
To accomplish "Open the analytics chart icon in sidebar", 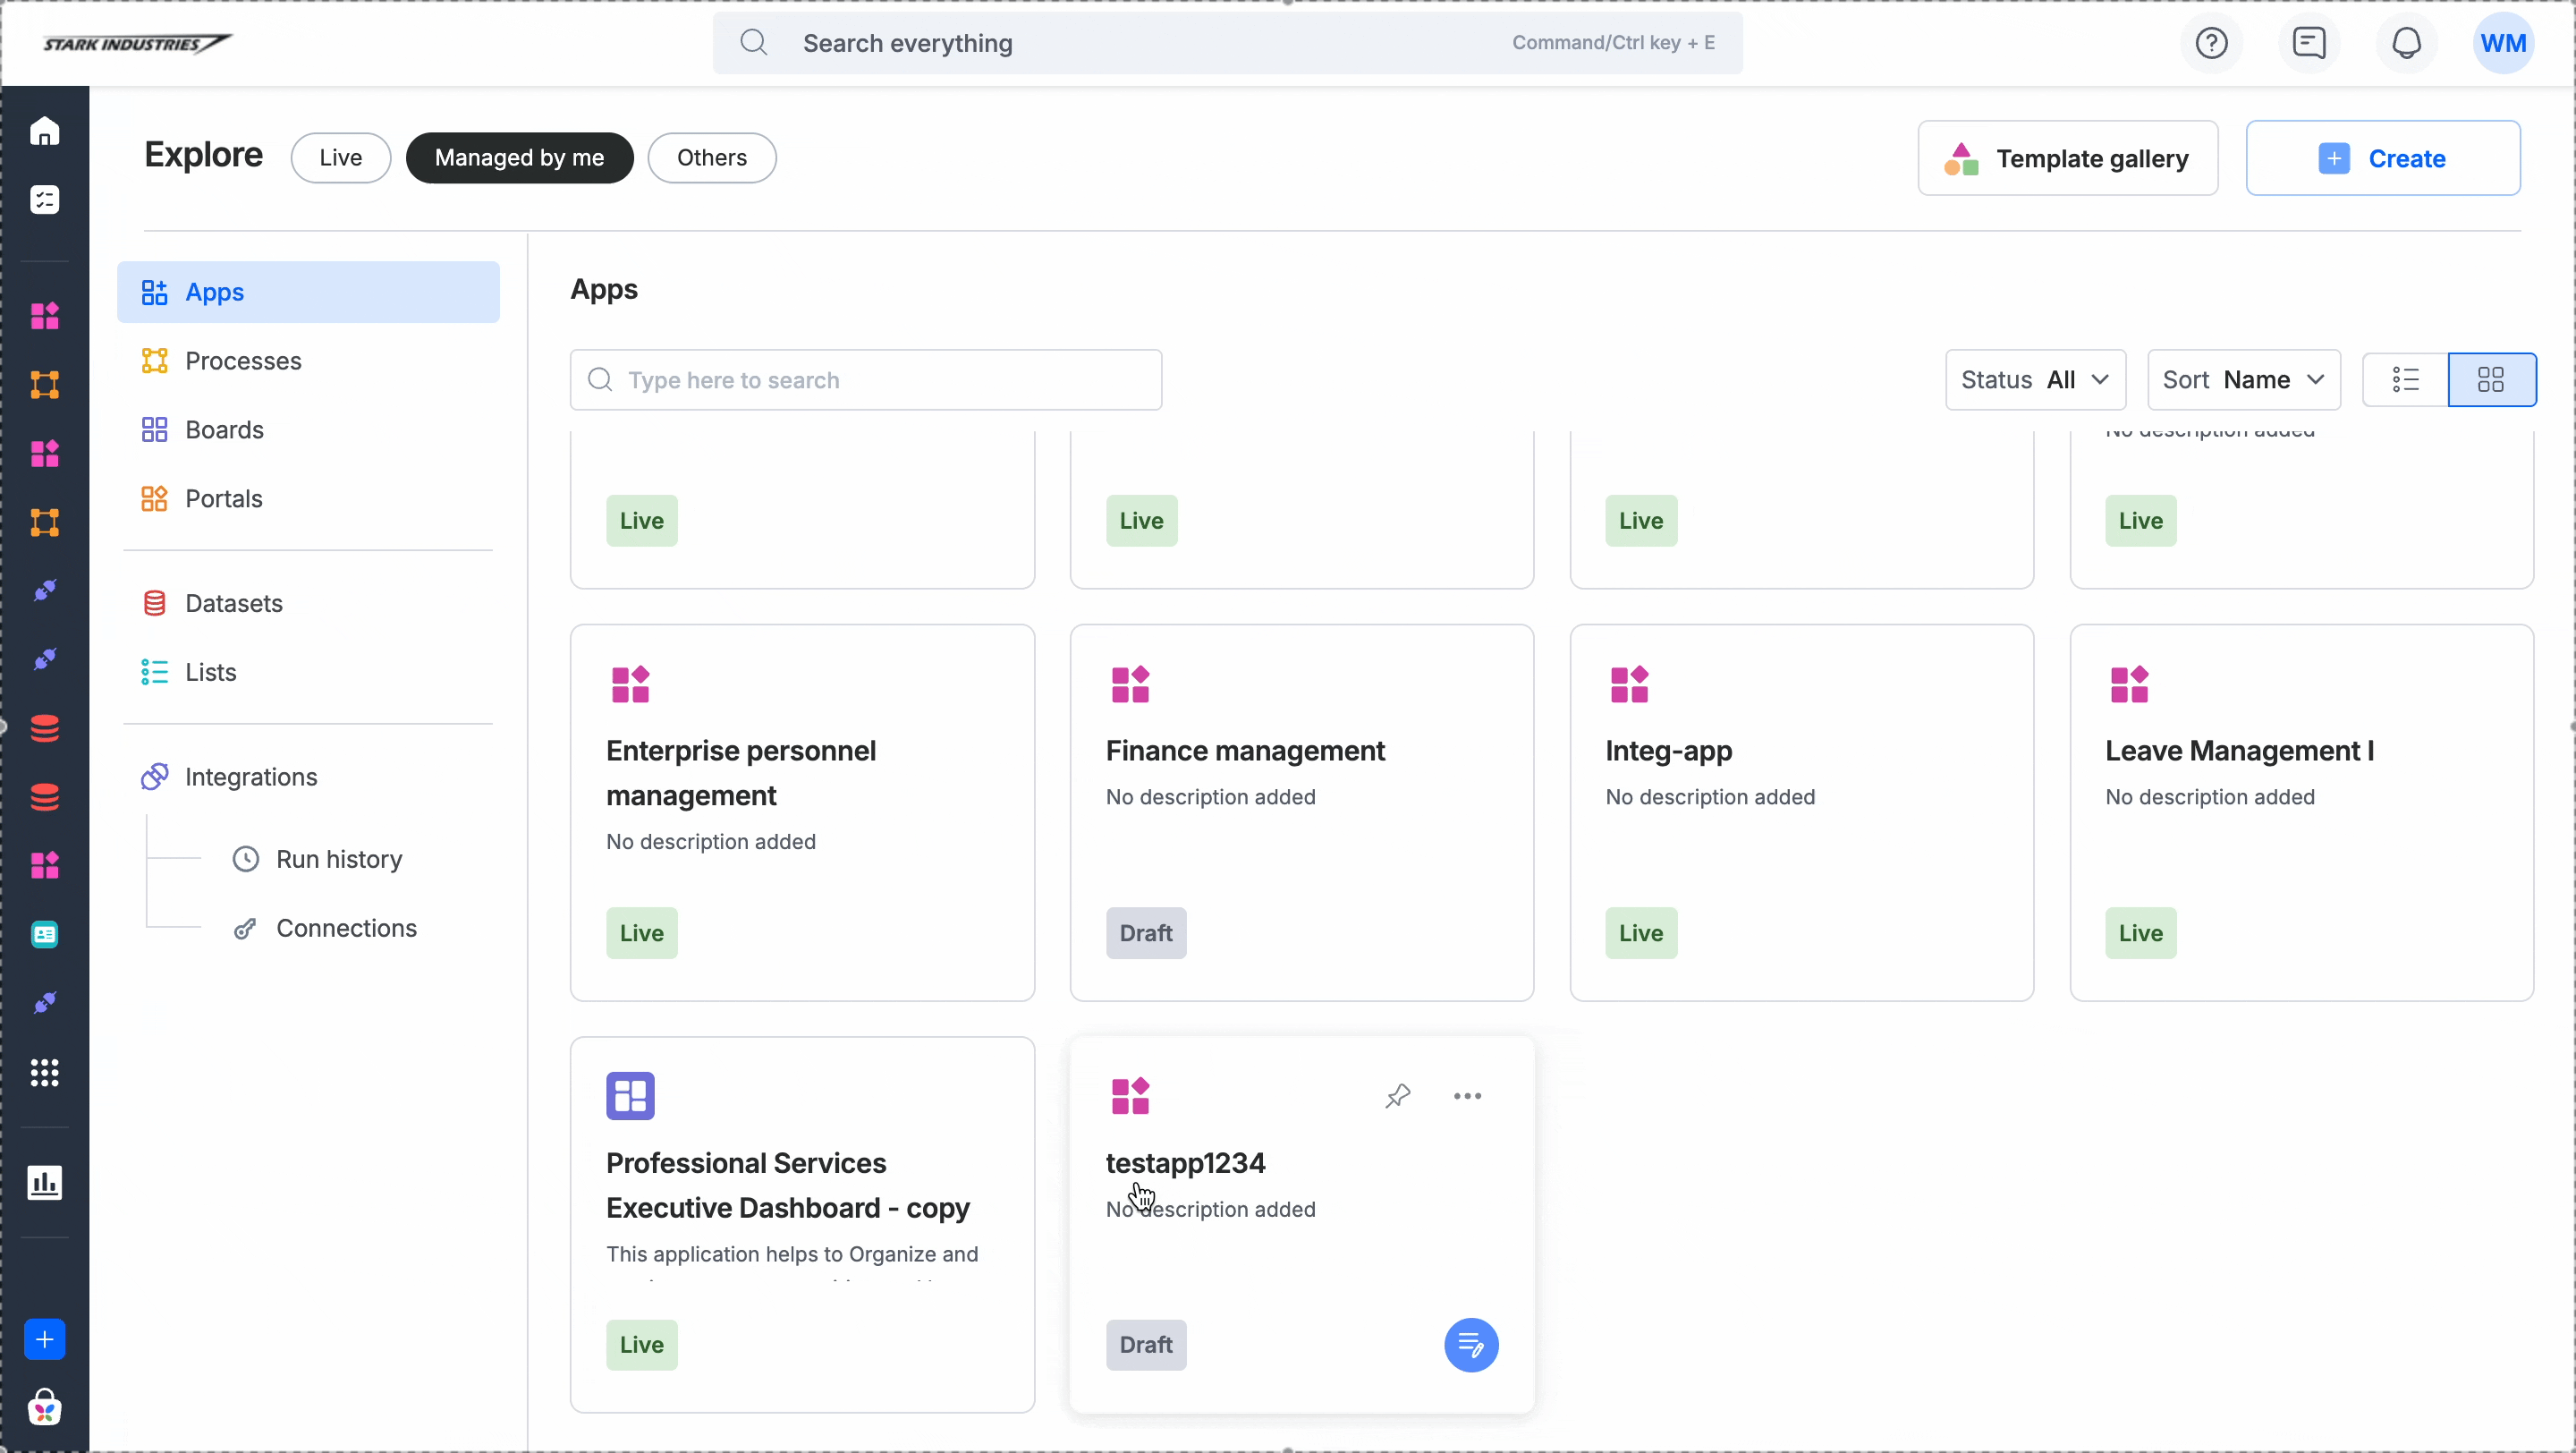I will click(44, 1182).
